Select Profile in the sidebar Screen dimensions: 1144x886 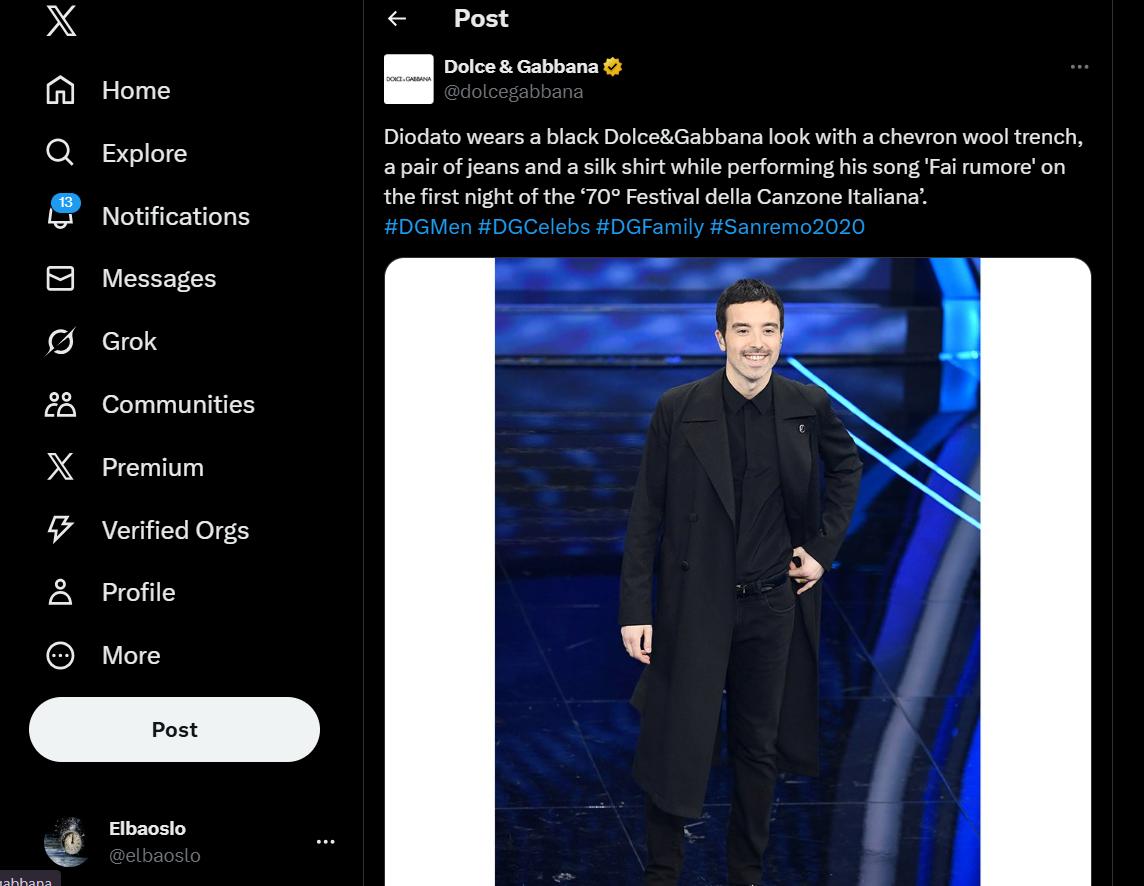[138, 593]
